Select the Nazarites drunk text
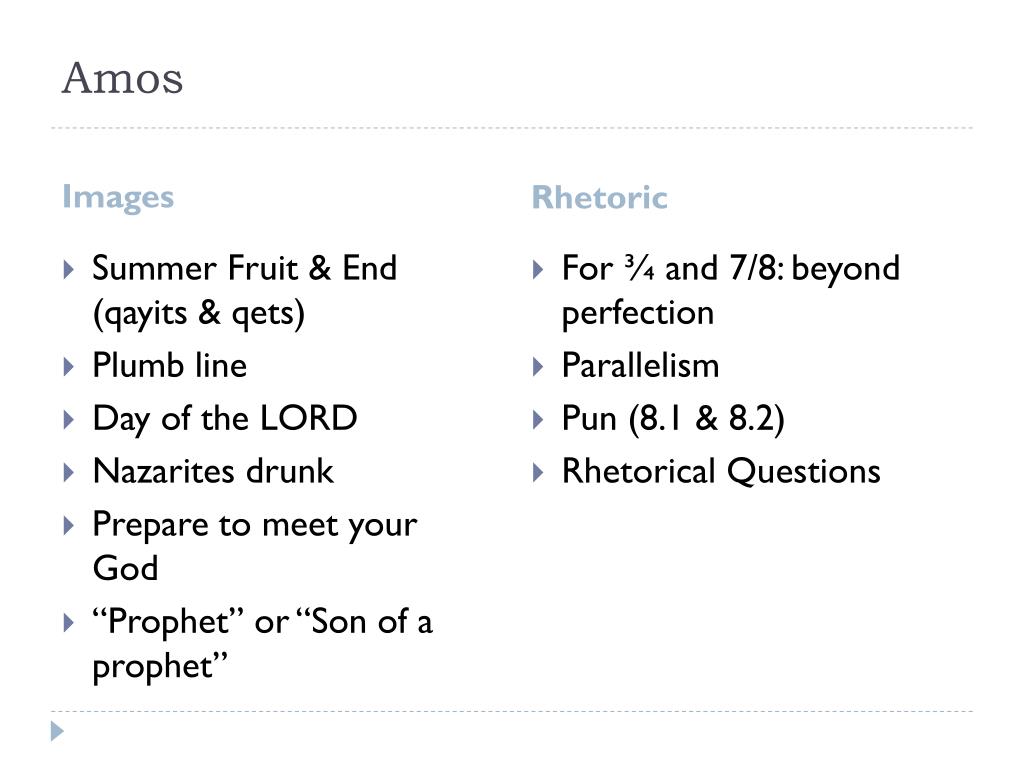The width and height of the screenshot is (1024, 768). click(x=214, y=471)
